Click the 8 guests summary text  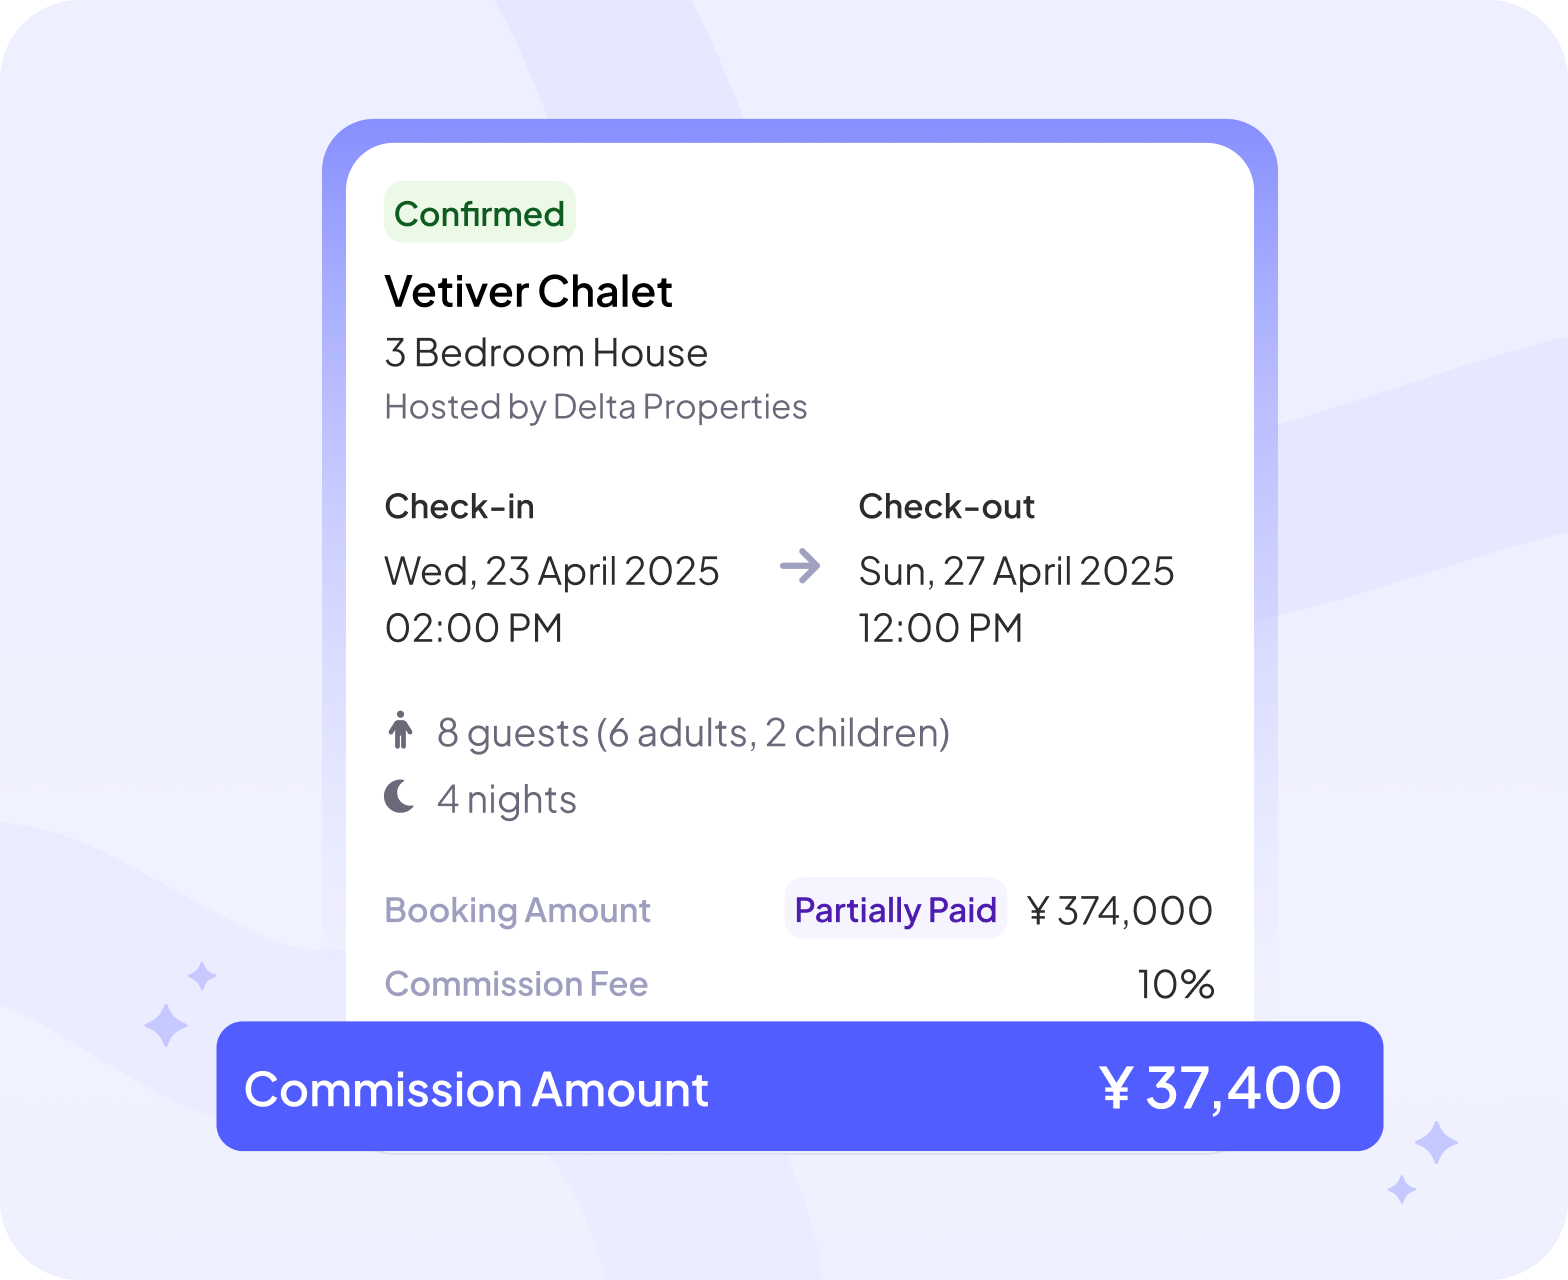pyautogui.click(x=693, y=733)
